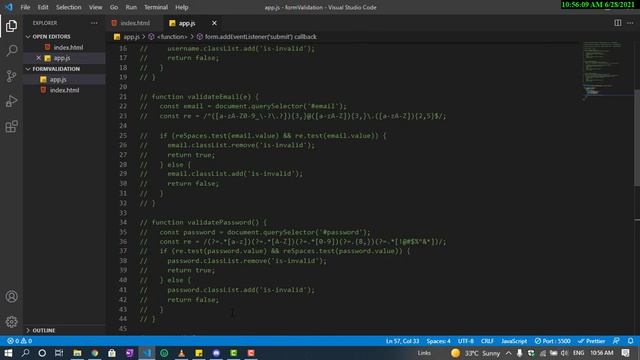This screenshot has height=360, width=640.
Task: Open Task View on the taskbar
Action: 59,353
